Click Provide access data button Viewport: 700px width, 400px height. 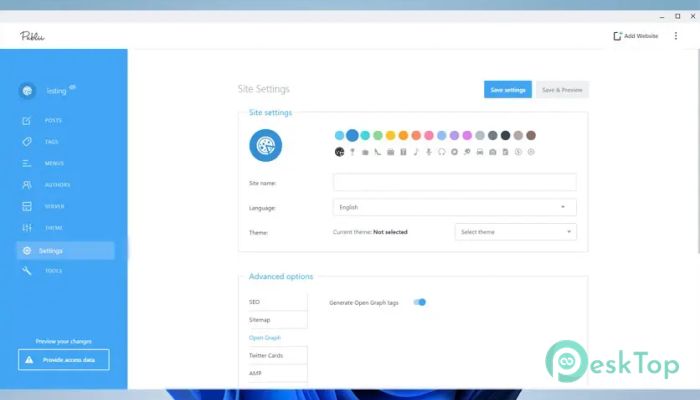click(x=63, y=360)
